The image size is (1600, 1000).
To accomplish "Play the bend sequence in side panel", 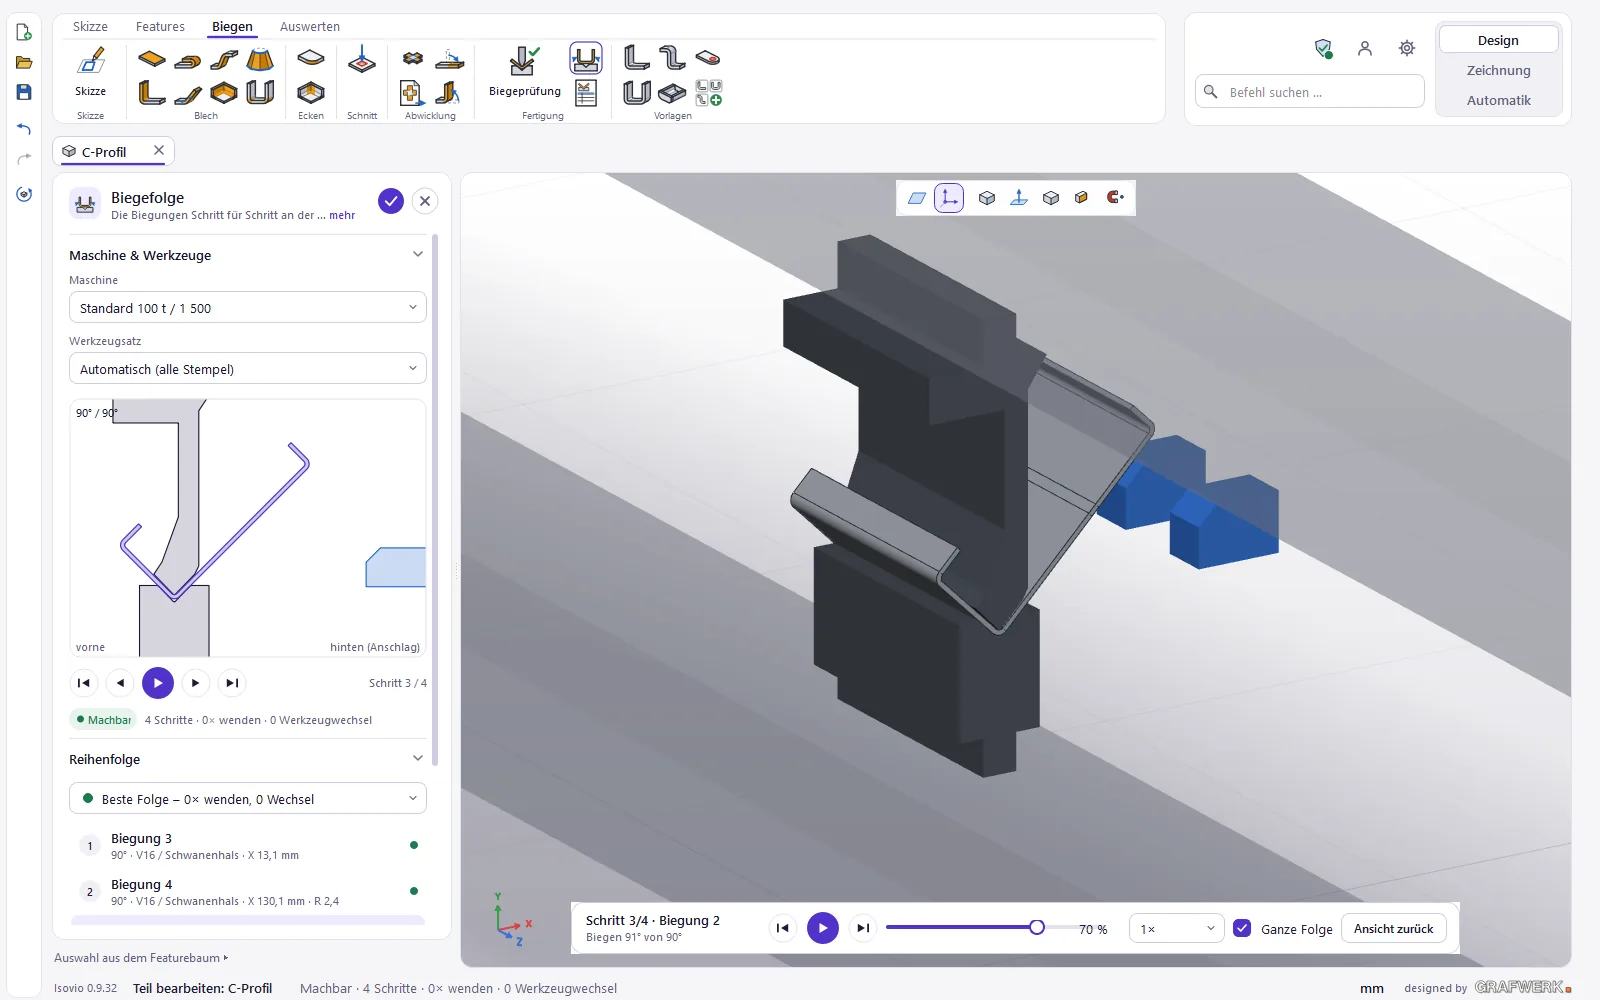I will 158,683.
